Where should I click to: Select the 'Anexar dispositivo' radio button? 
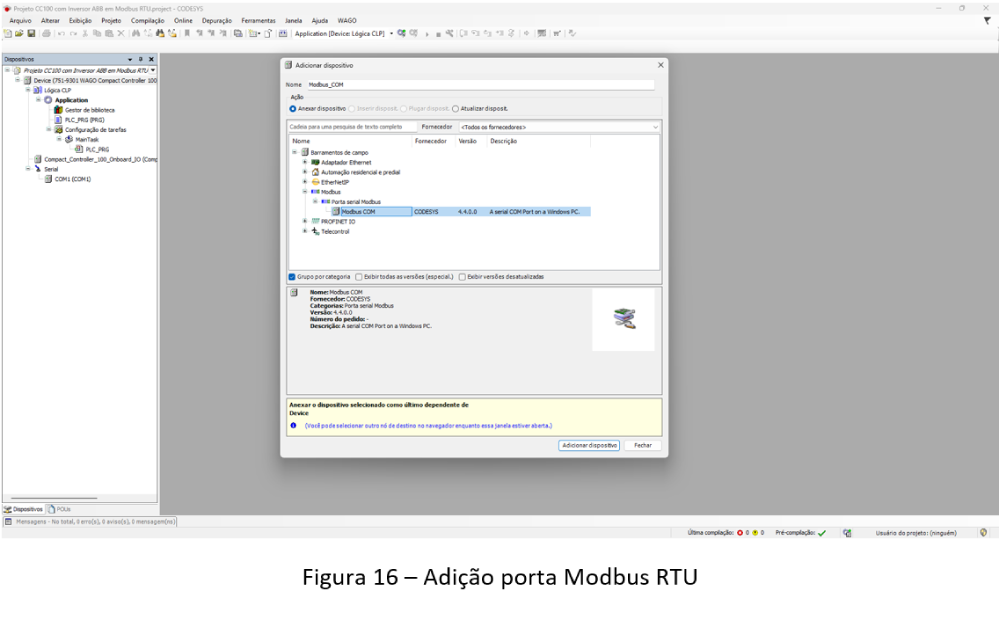(293, 108)
